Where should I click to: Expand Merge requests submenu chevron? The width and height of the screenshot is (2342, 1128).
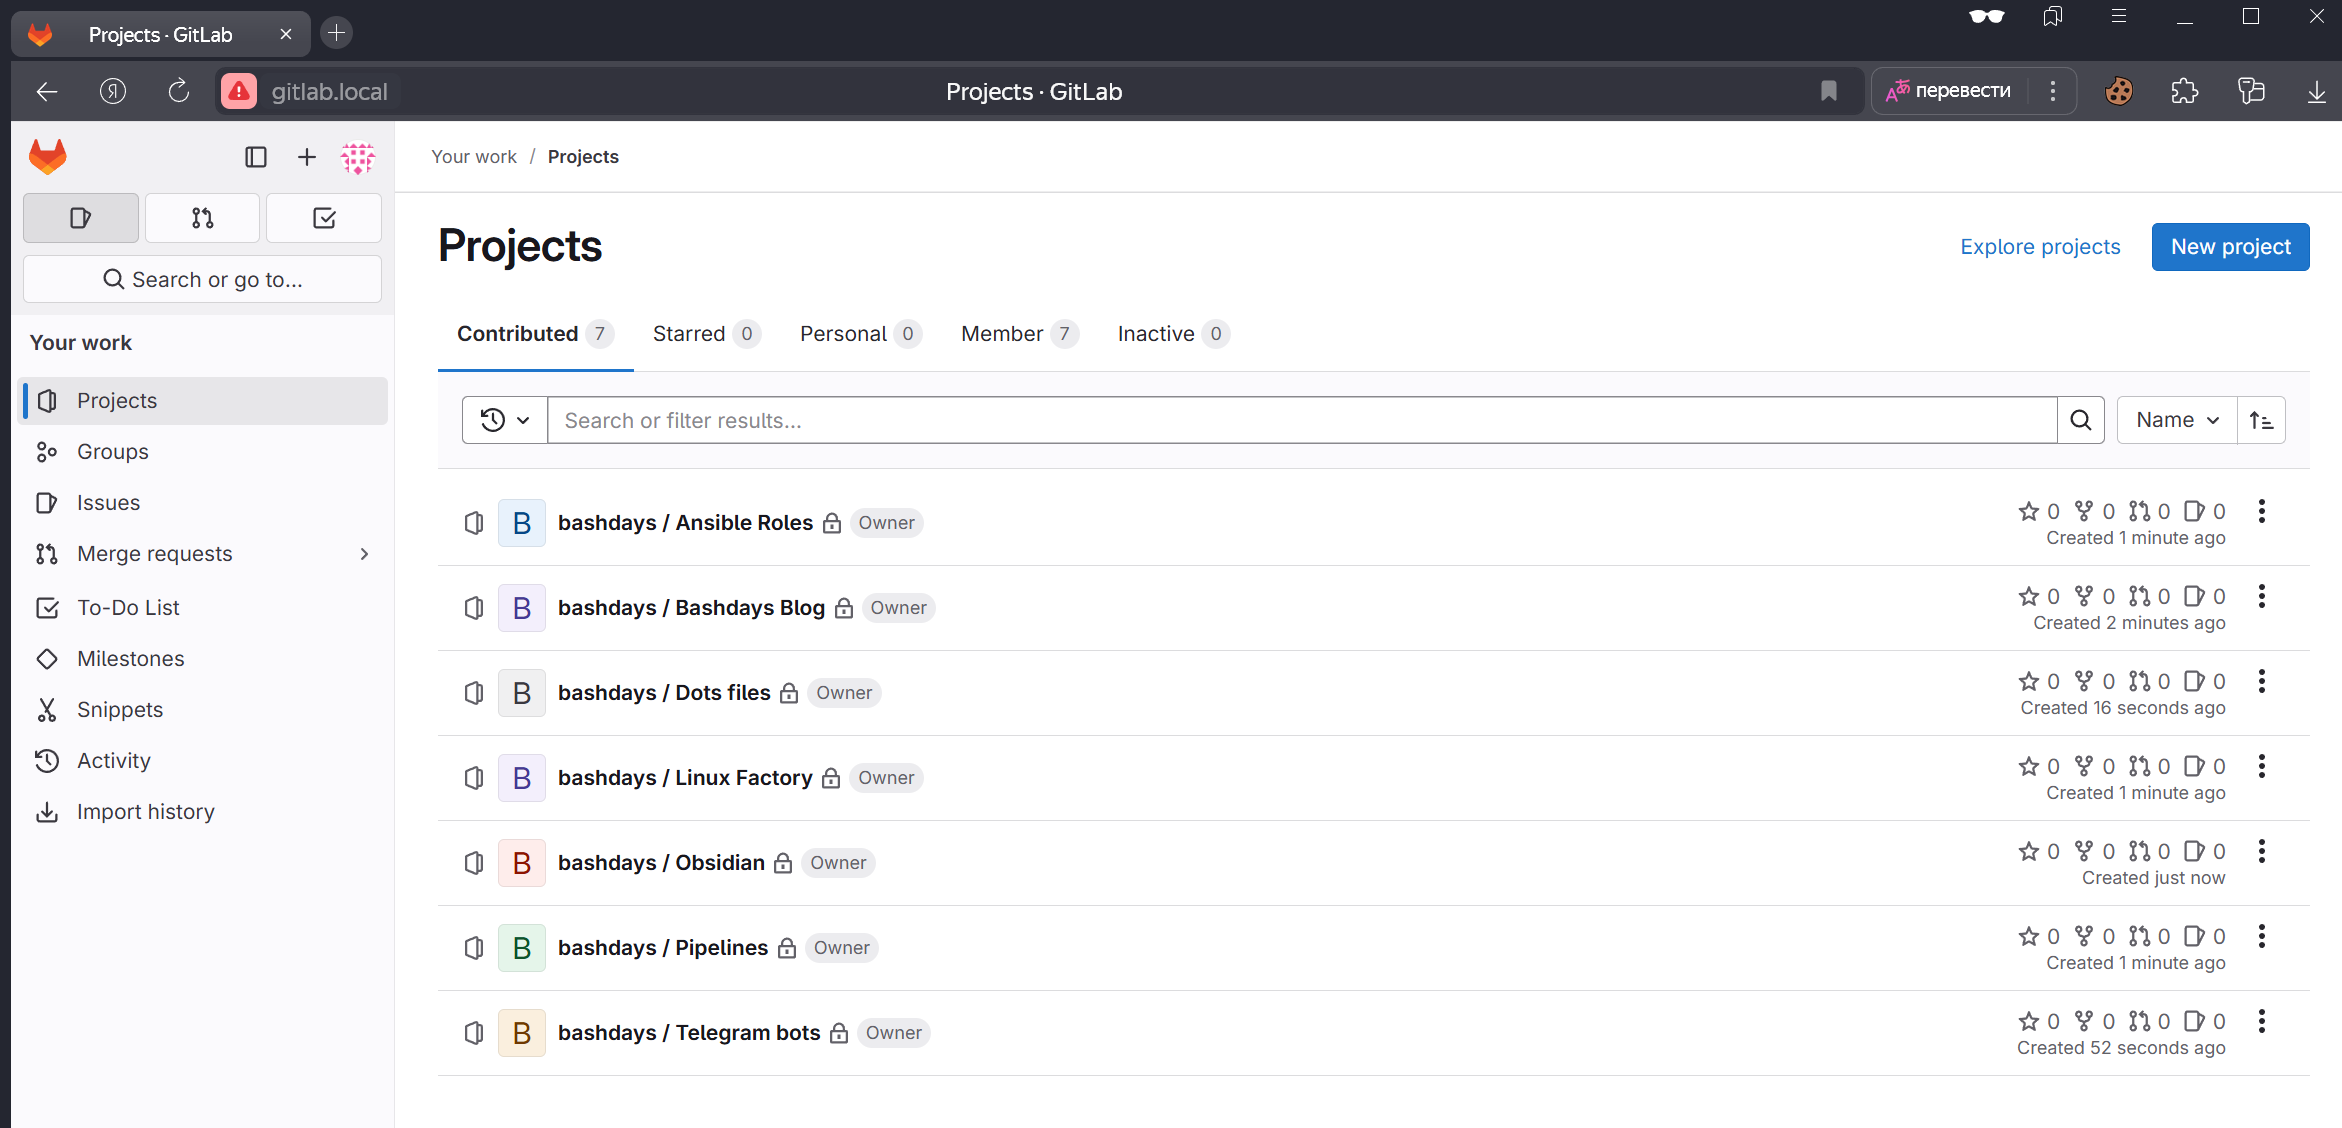point(364,554)
